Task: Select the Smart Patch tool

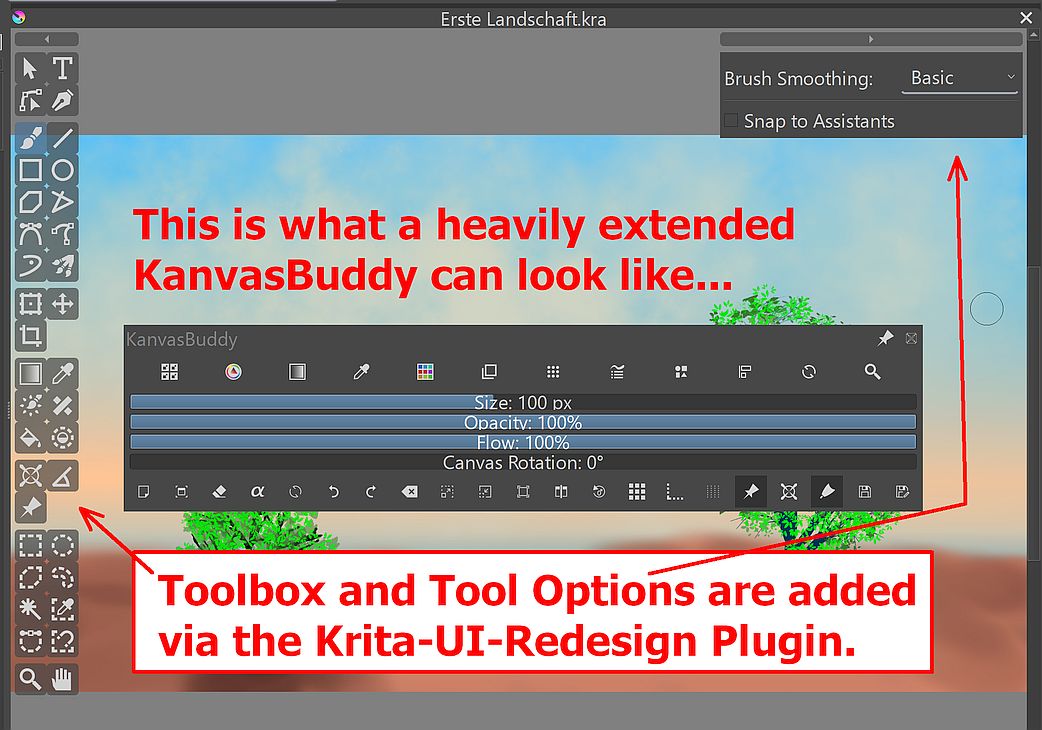Action: click(x=62, y=406)
